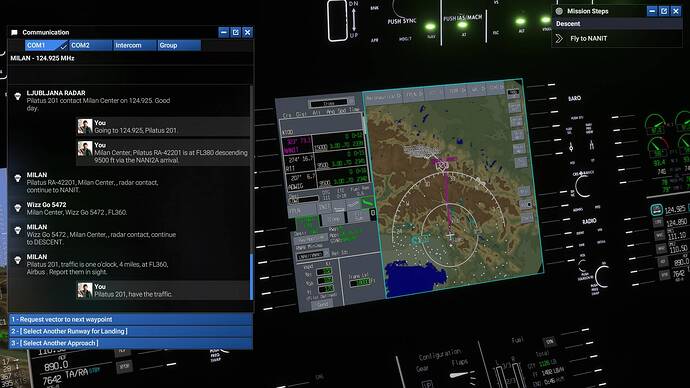Choose 'Select Another Approach' option
The height and width of the screenshot is (388, 690).
[131, 343]
